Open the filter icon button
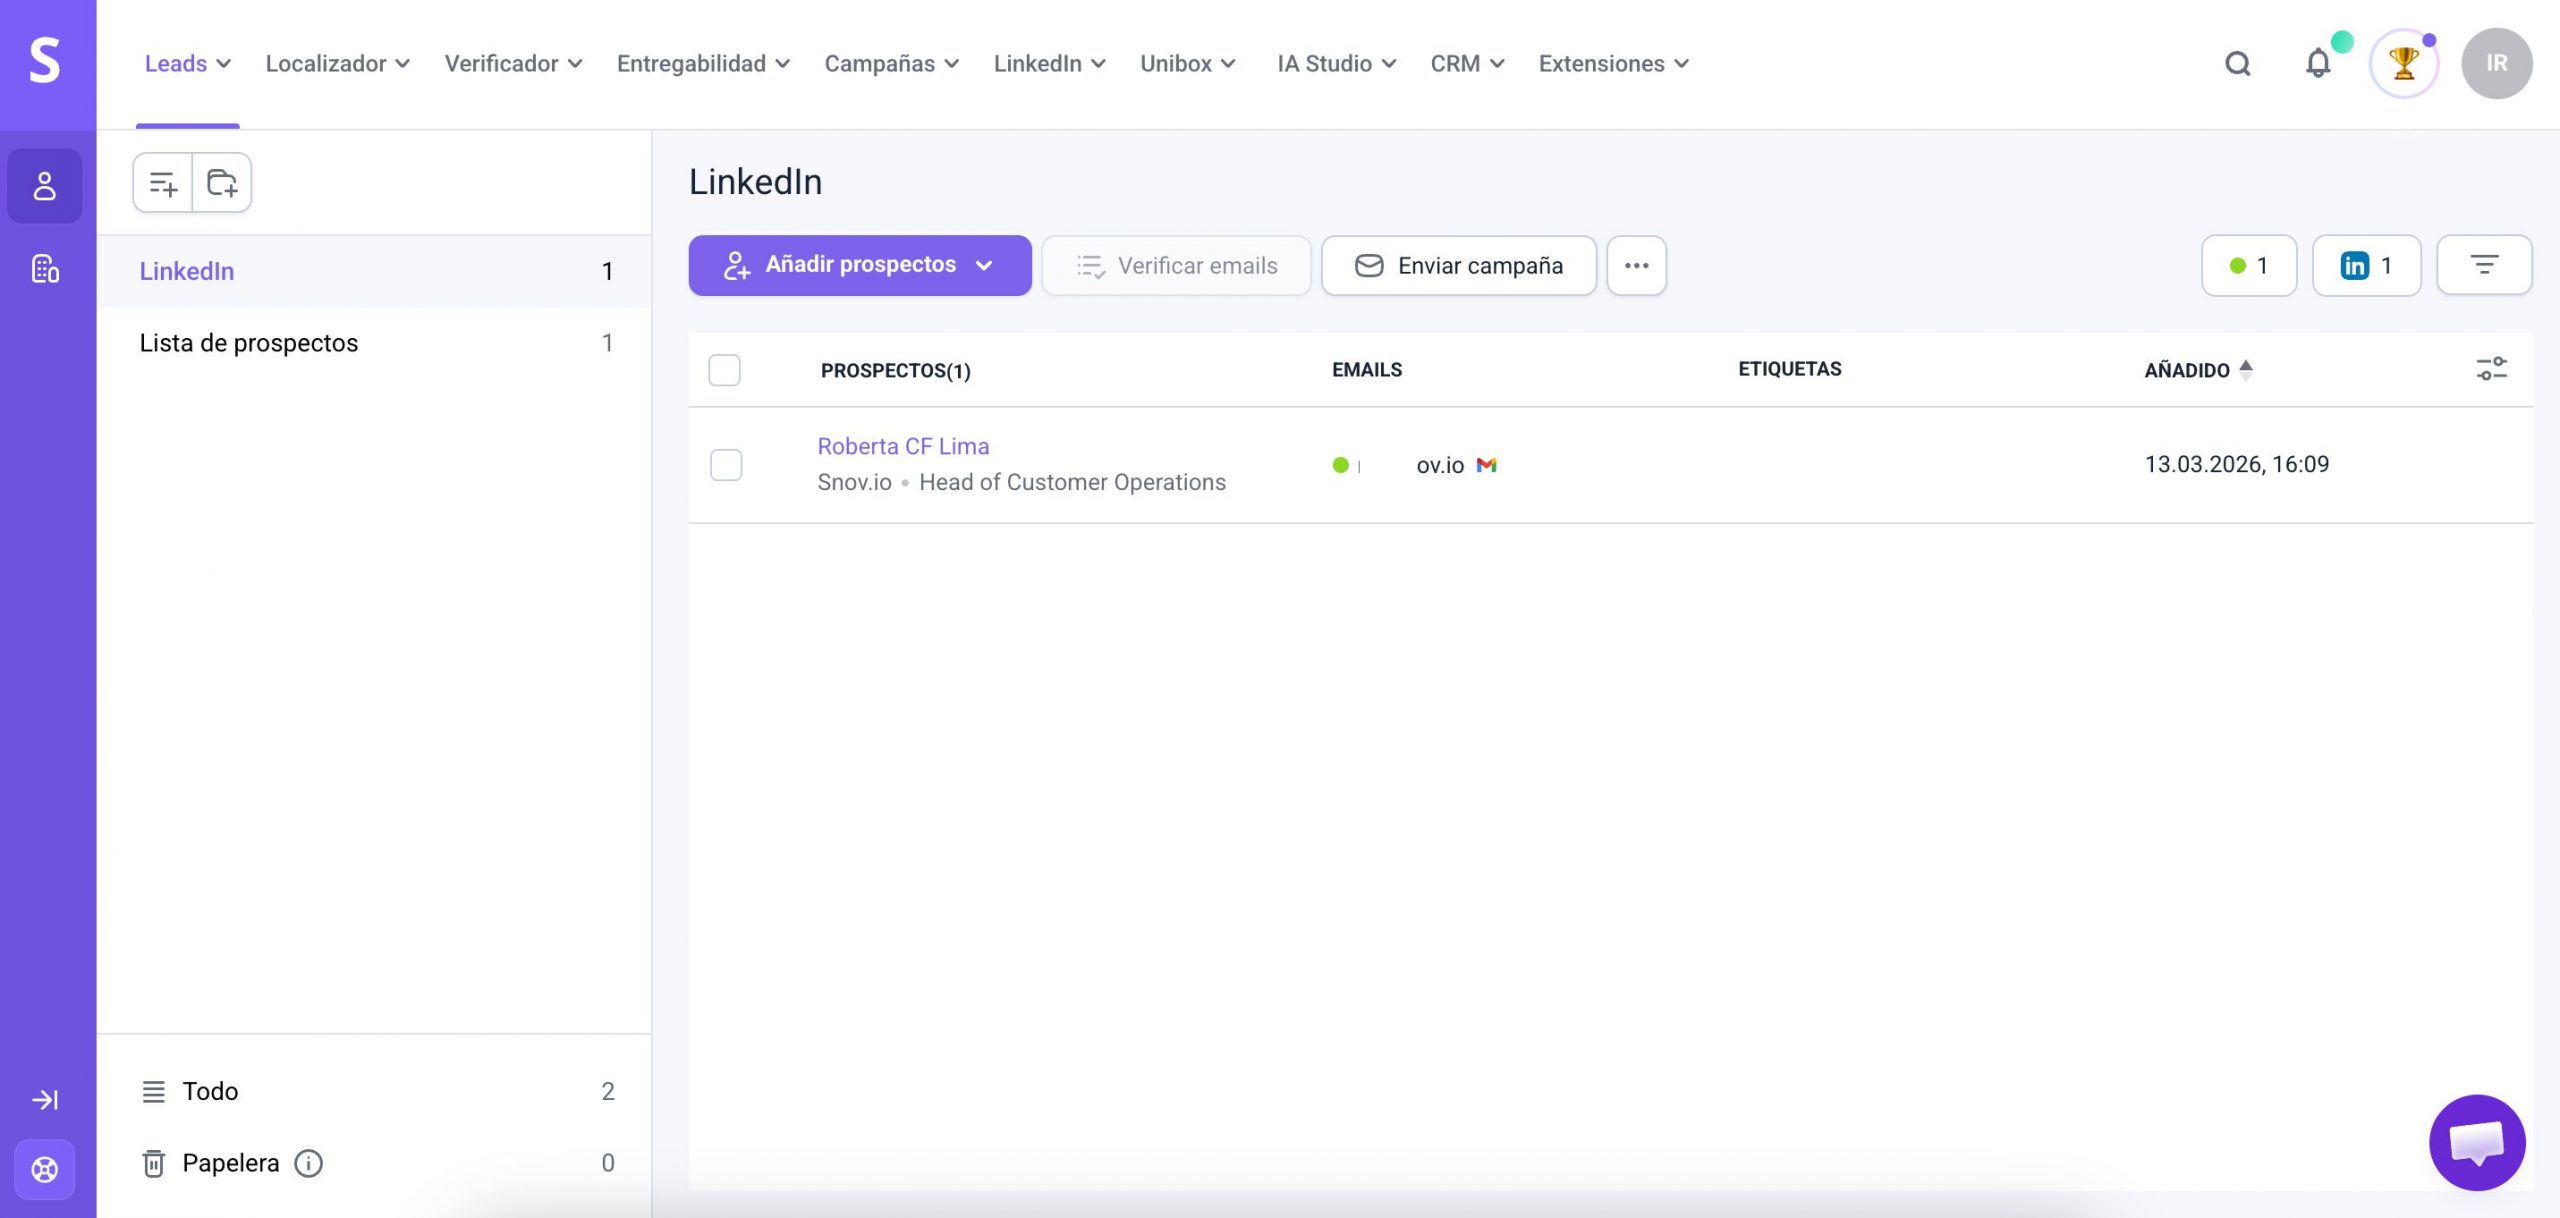 [x=2484, y=265]
